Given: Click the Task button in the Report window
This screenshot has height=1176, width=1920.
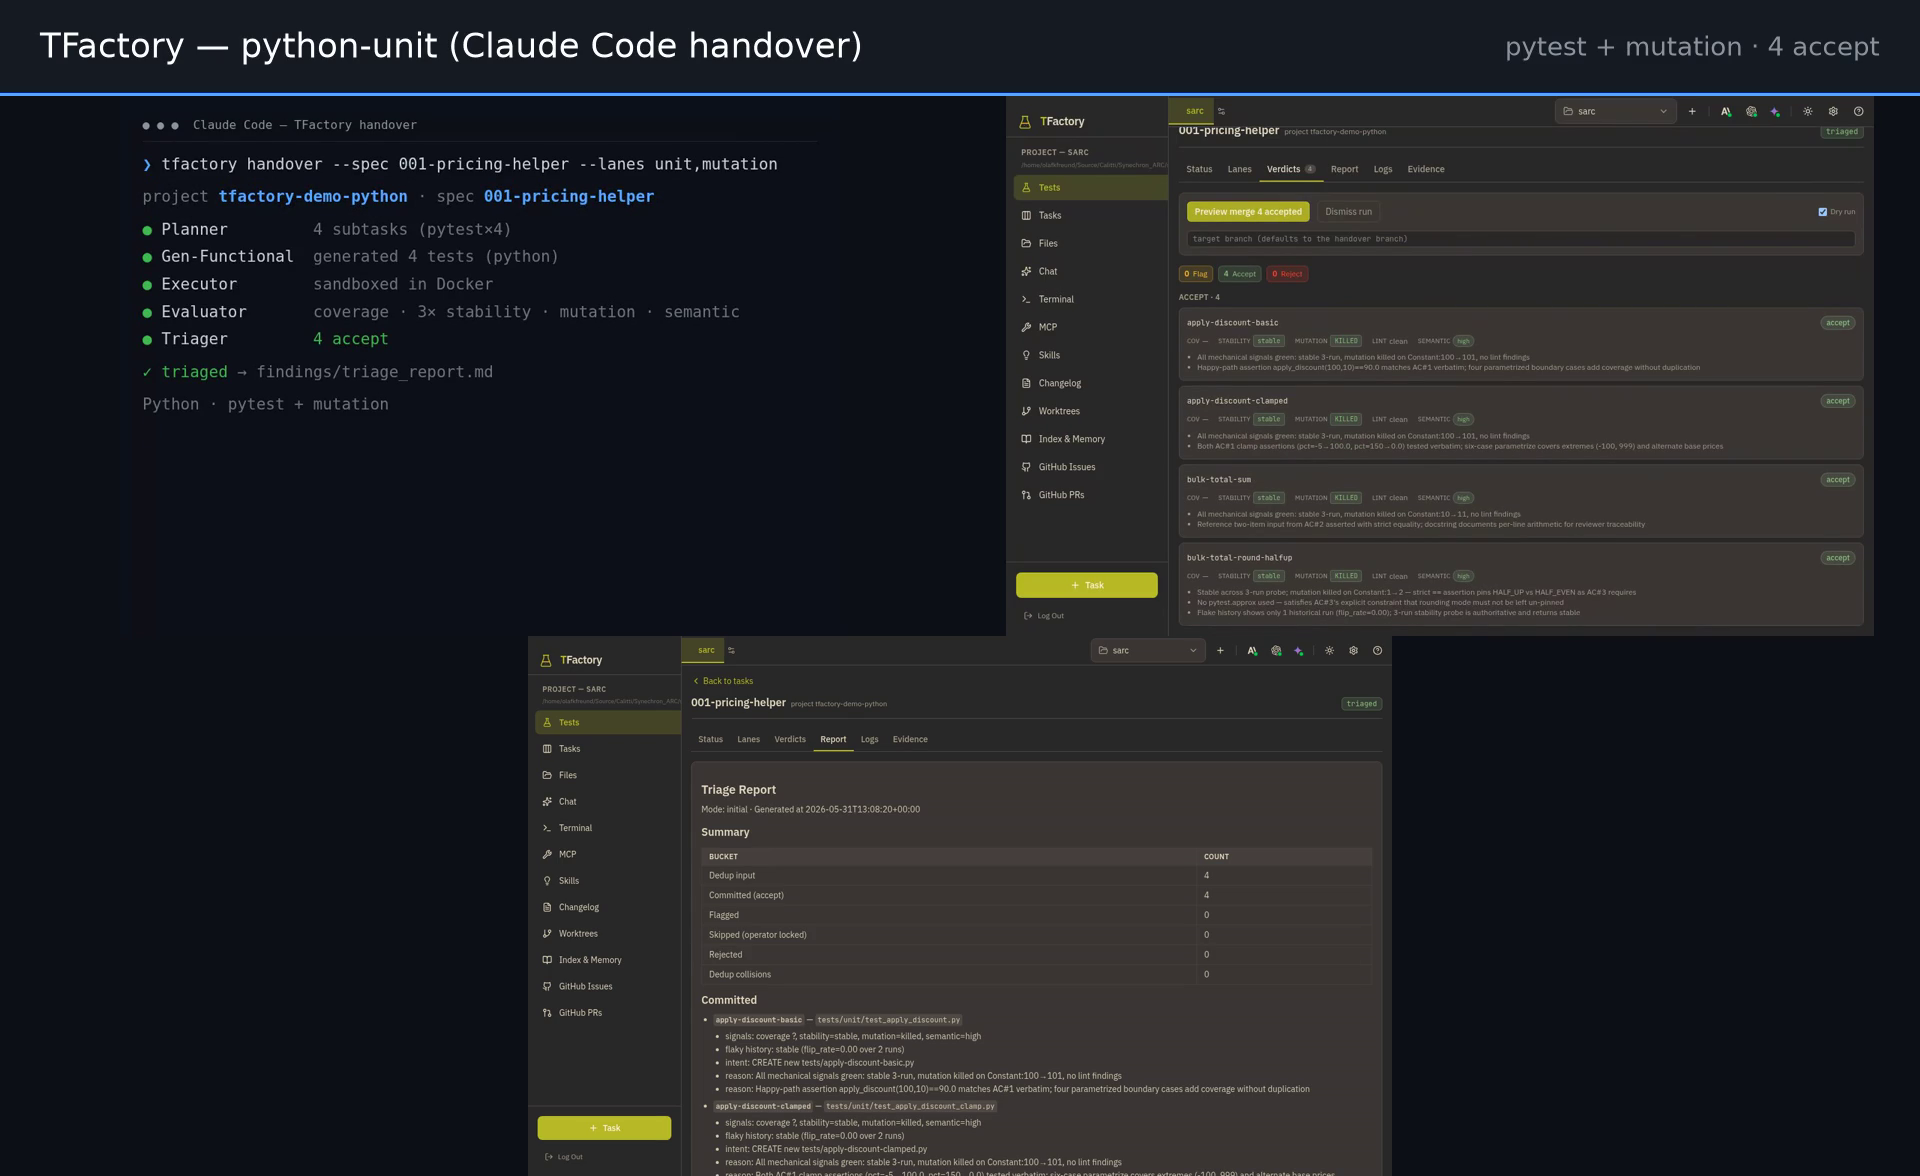Looking at the screenshot, I should point(604,1128).
